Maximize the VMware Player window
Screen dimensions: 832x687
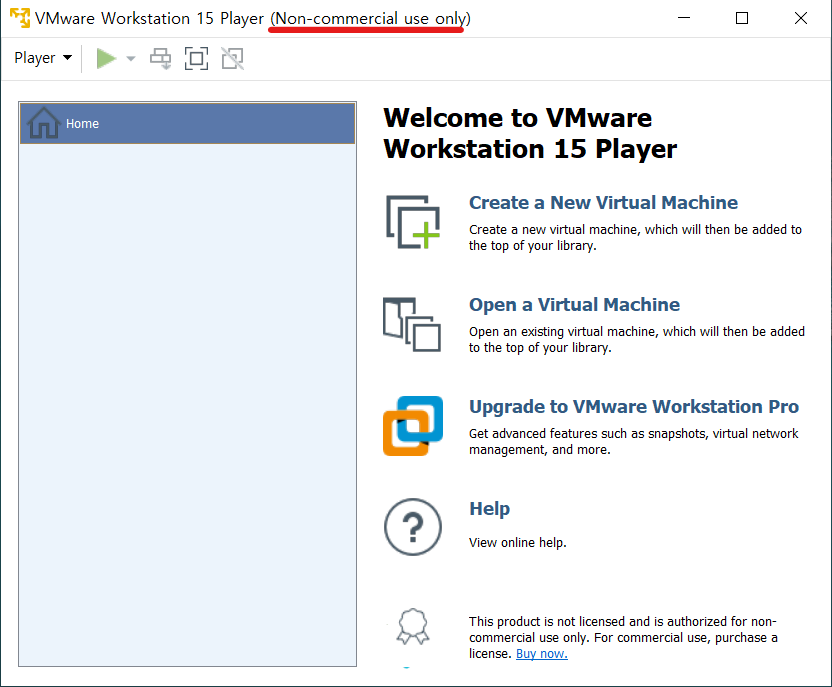pos(742,18)
